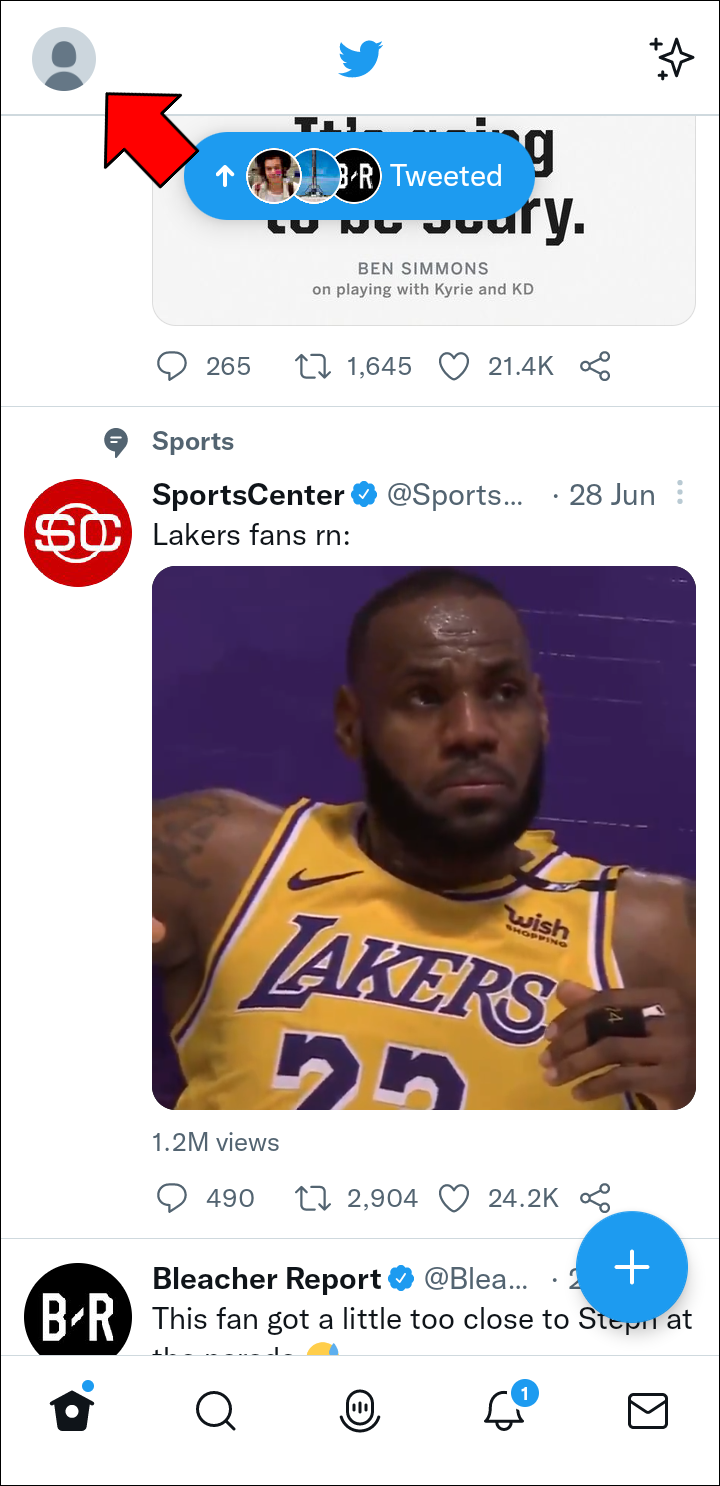Open the Search tab
Image resolution: width=720 pixels, height=1486 pixels.
[x=215, y=1411]
